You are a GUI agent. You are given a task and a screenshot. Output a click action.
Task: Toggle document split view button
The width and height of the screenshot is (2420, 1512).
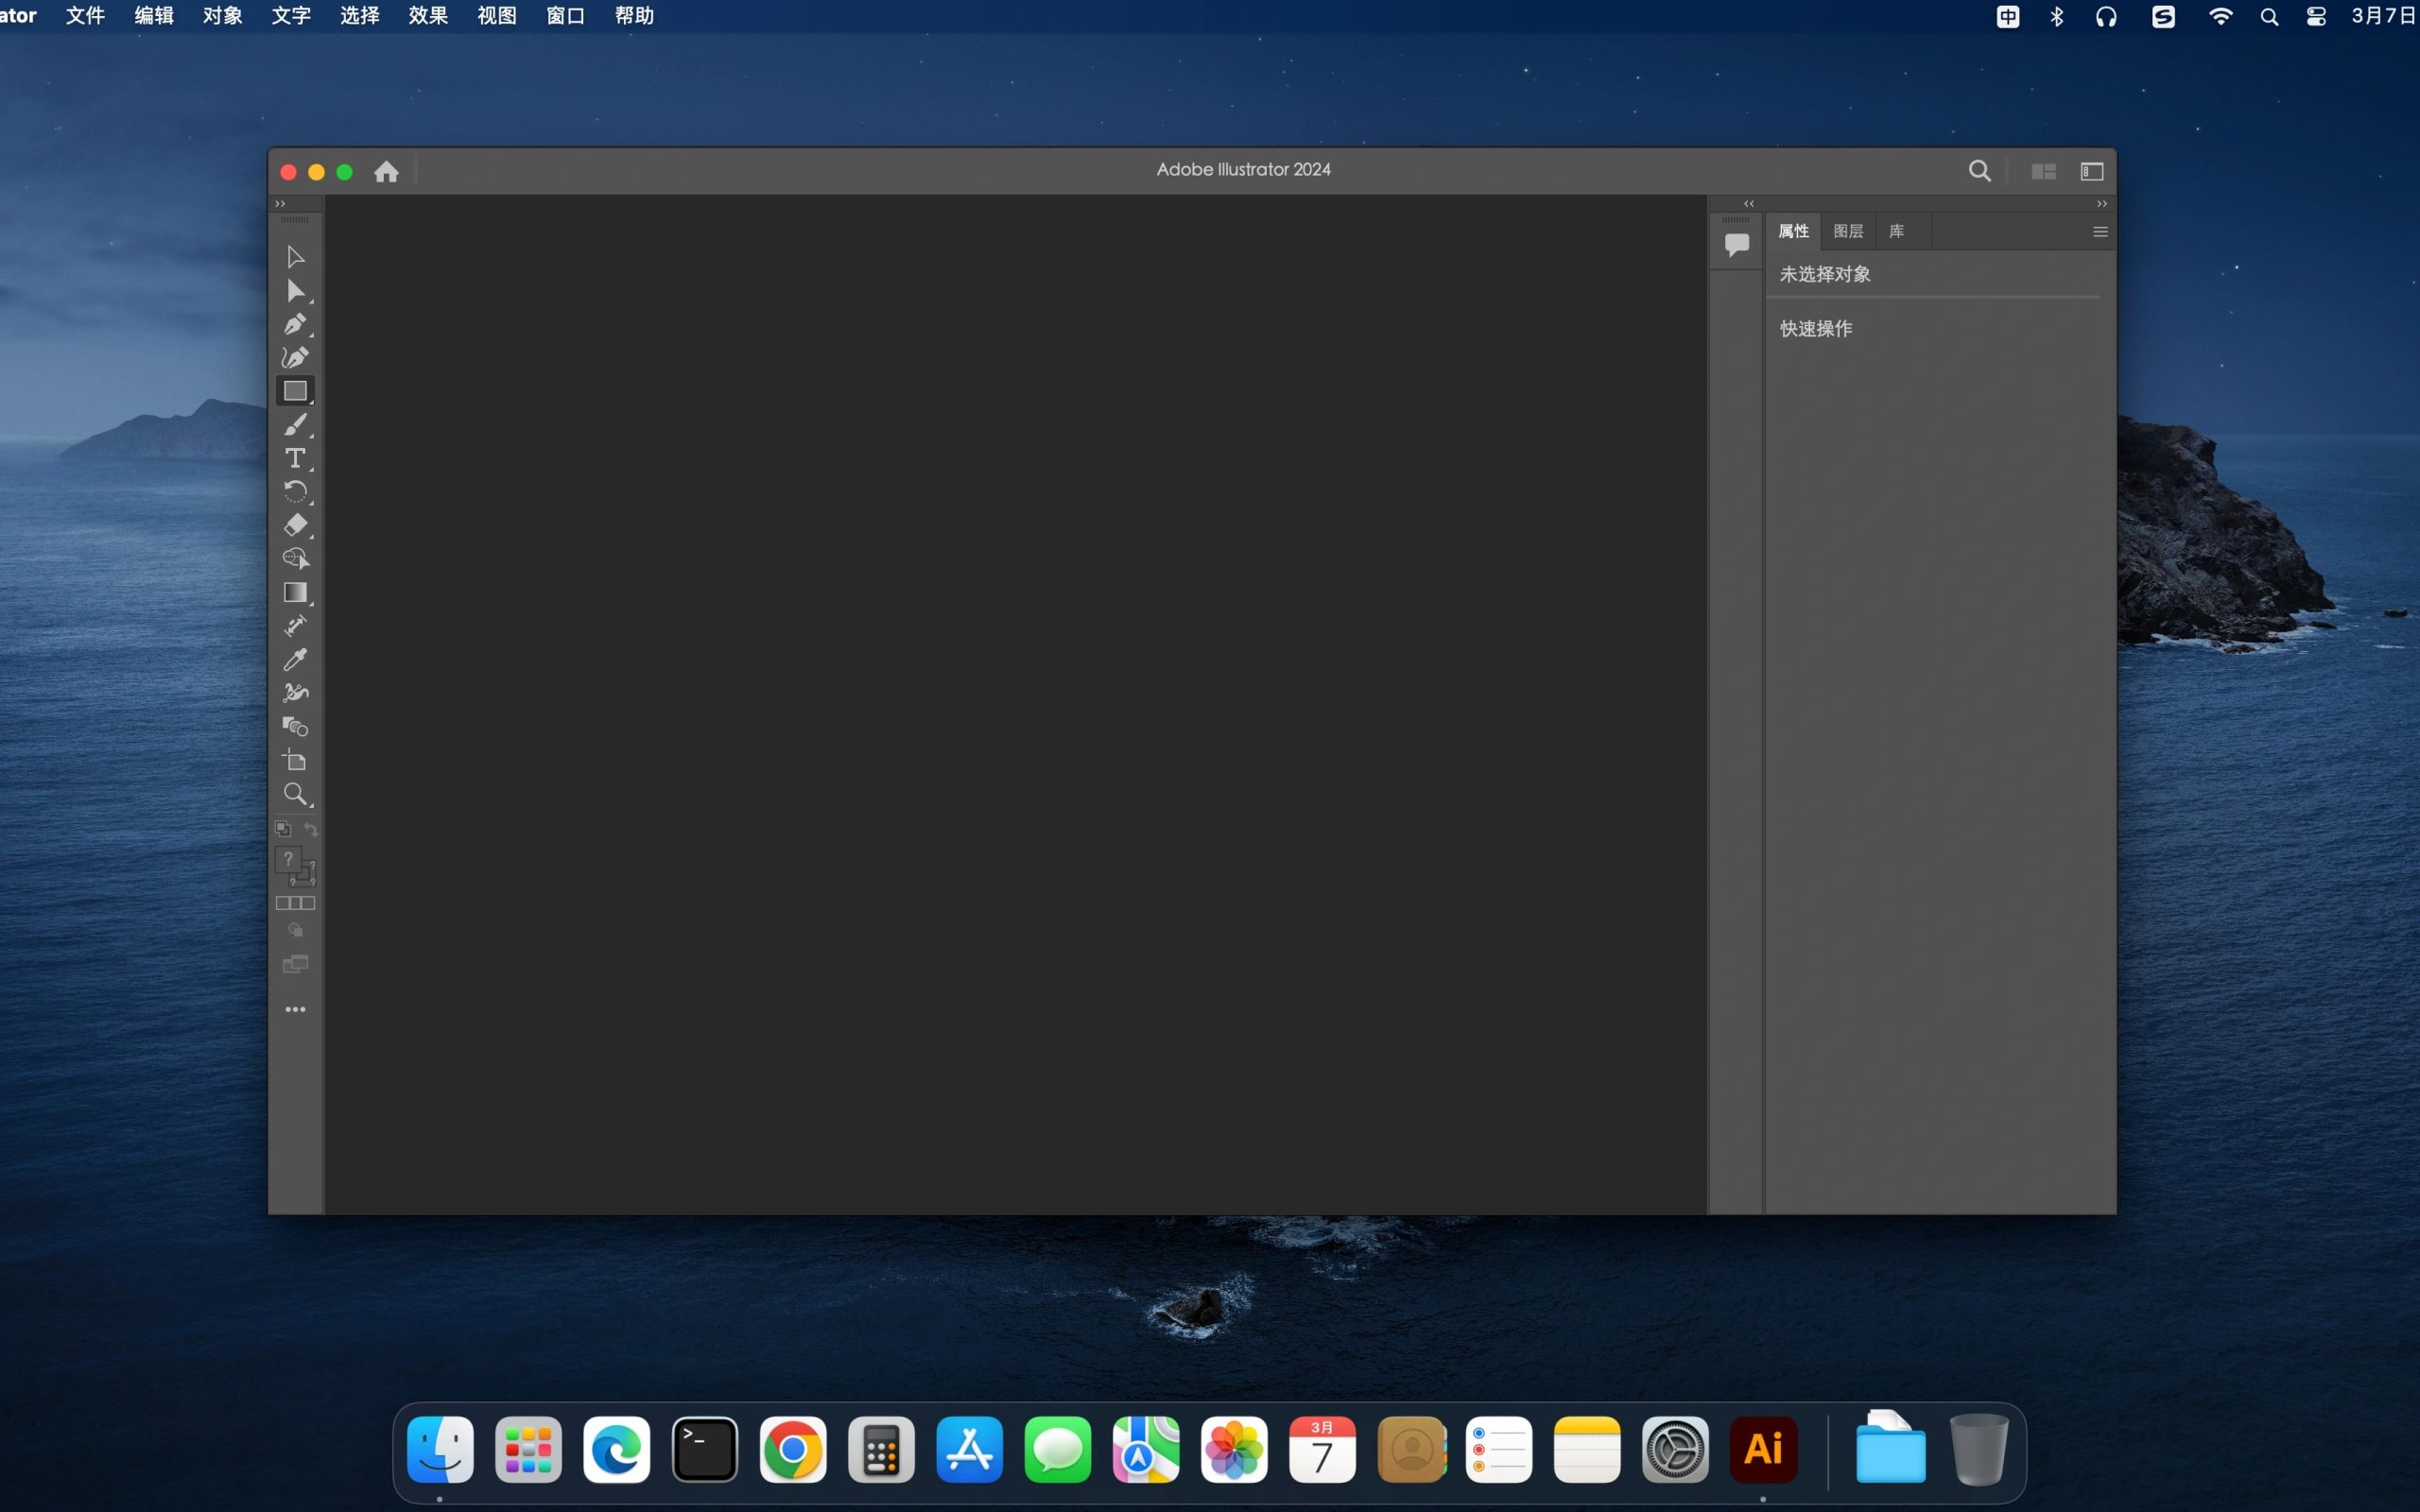point(2040,171)
